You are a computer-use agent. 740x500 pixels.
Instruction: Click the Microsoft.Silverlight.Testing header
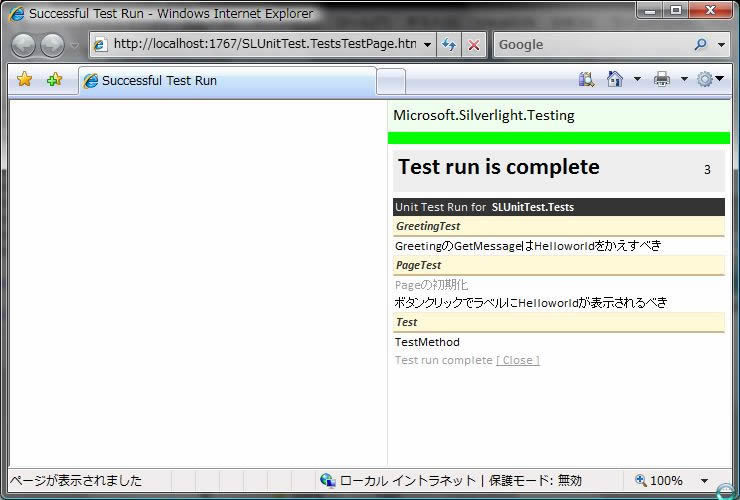pos(484,115)
